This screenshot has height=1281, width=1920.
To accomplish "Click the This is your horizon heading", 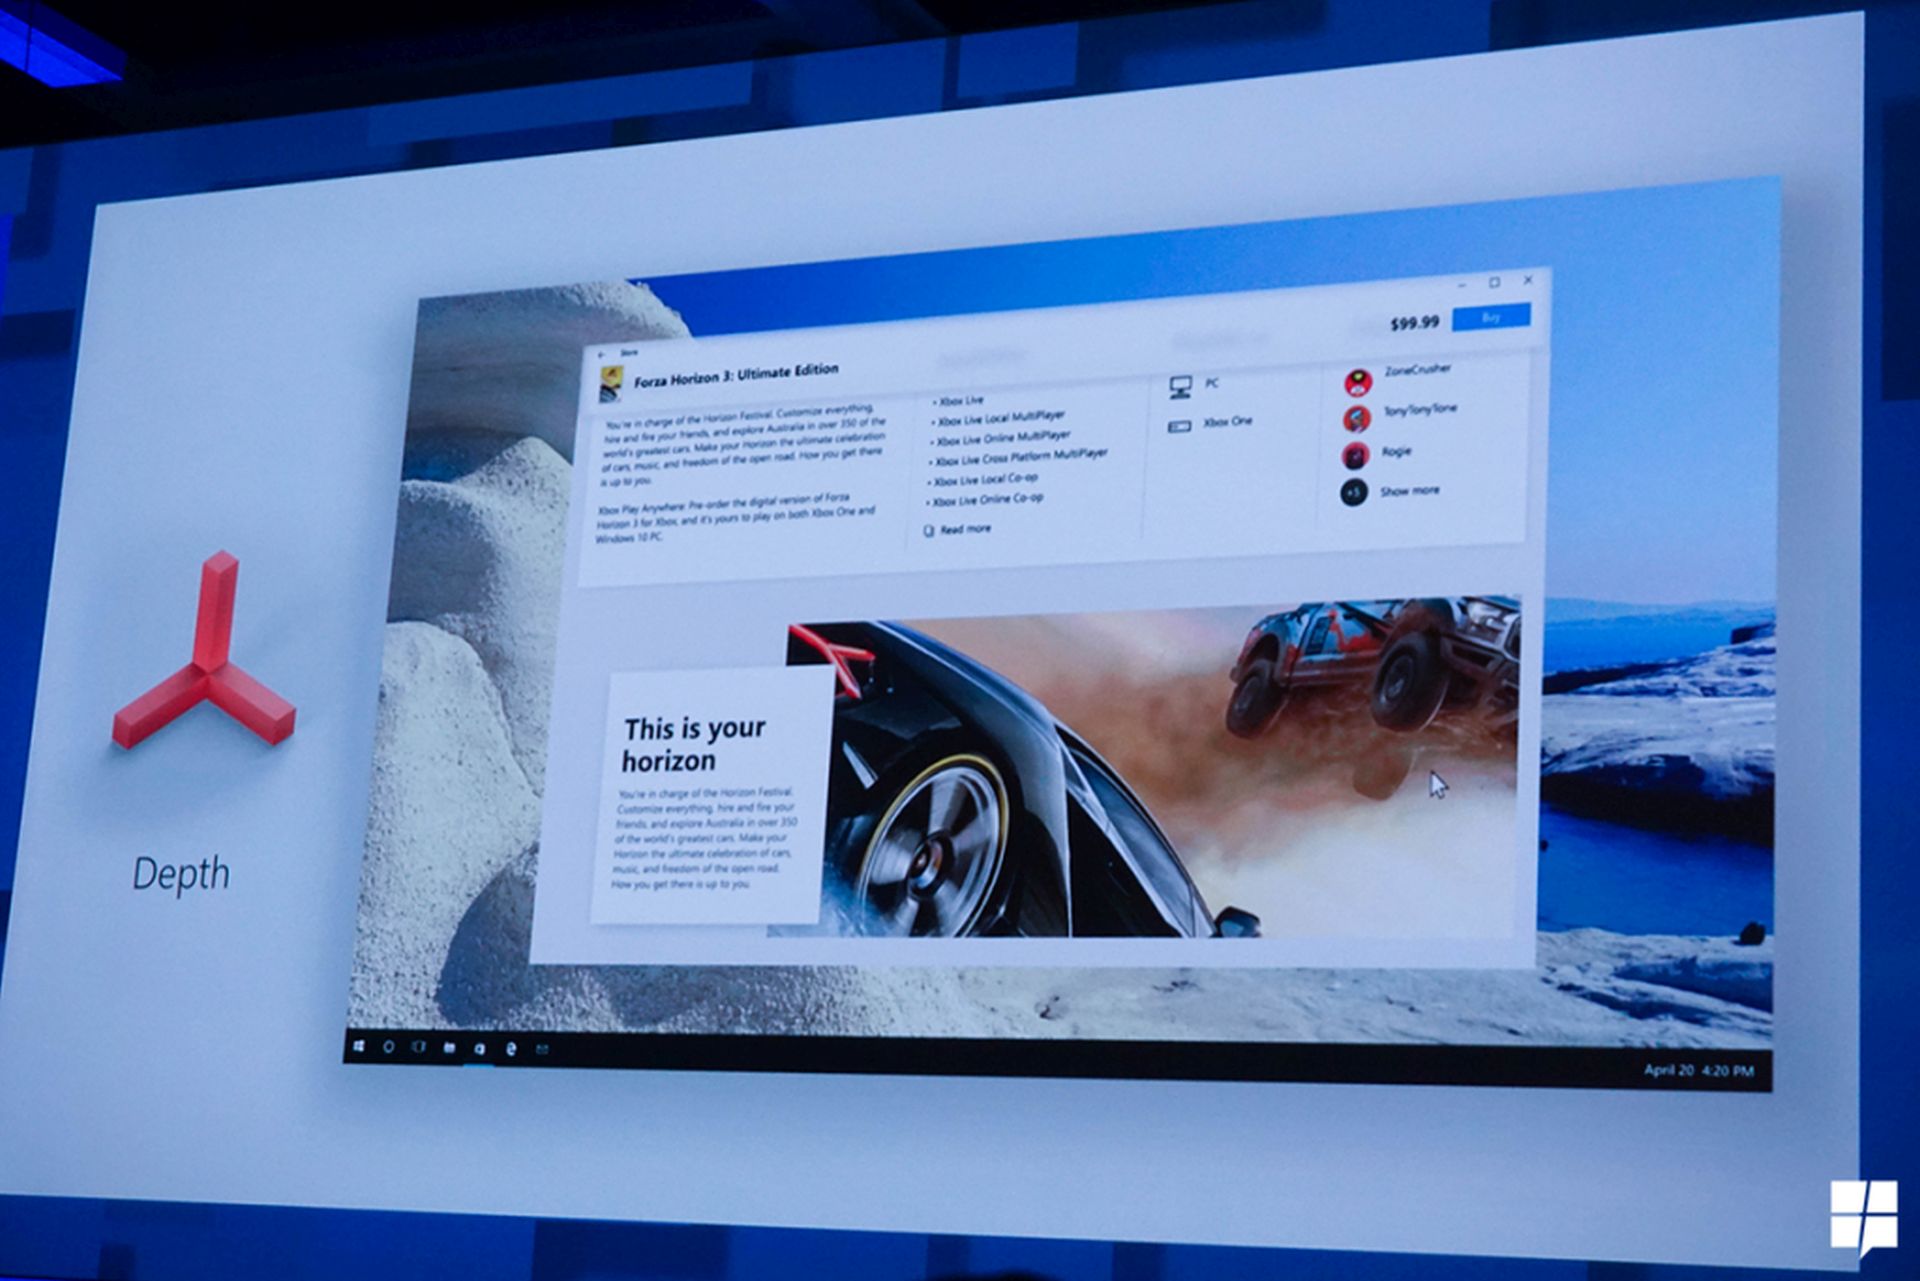I will tap(694, 744).
